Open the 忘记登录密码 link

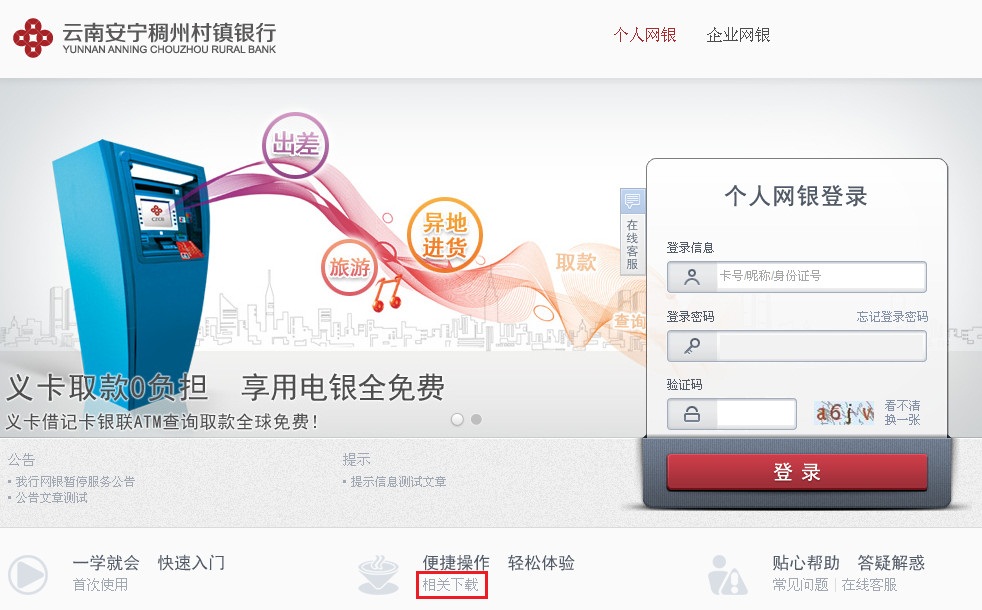click(892, 317)
